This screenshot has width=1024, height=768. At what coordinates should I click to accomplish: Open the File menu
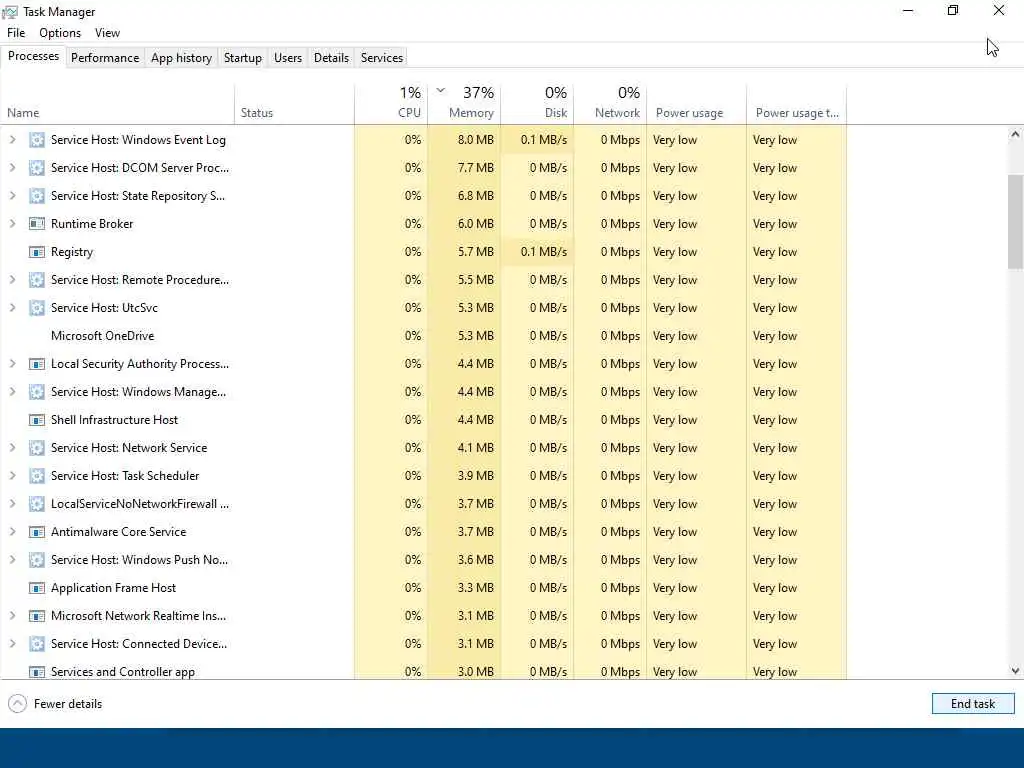[x=16, y=33]
